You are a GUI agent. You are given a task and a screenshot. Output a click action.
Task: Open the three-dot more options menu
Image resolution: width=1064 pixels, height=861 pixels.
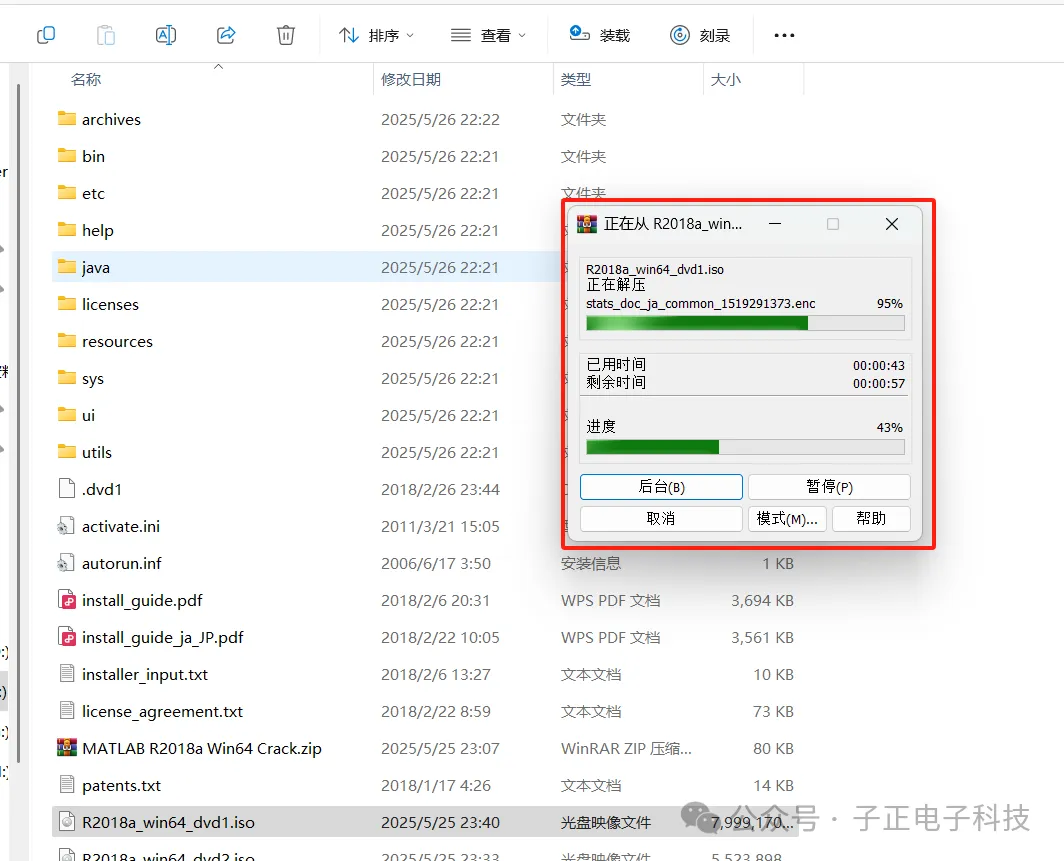784,35
